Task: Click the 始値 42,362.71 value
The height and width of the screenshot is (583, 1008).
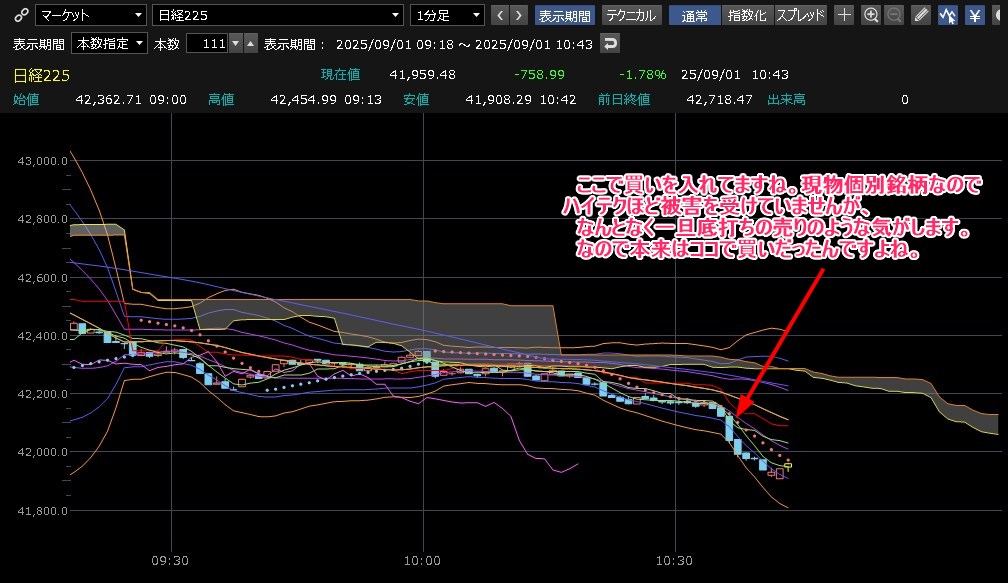Action: point(109,100)
